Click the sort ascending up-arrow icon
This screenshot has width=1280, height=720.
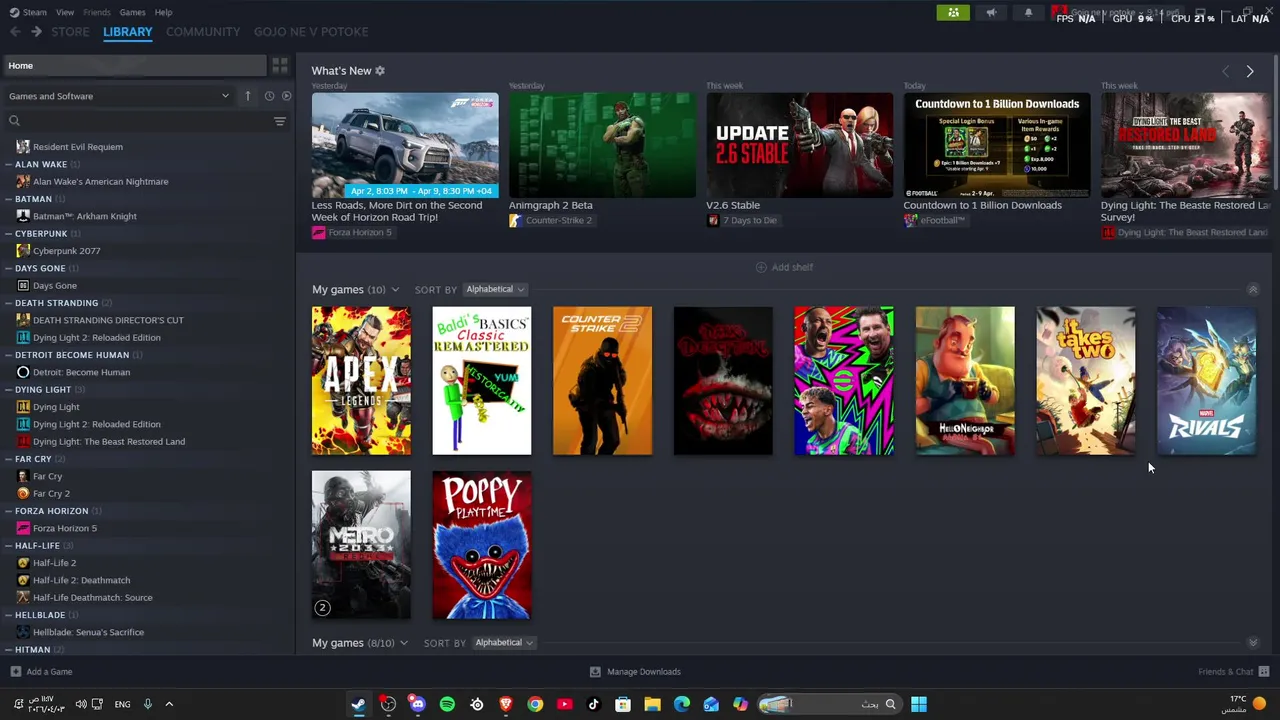248,96
